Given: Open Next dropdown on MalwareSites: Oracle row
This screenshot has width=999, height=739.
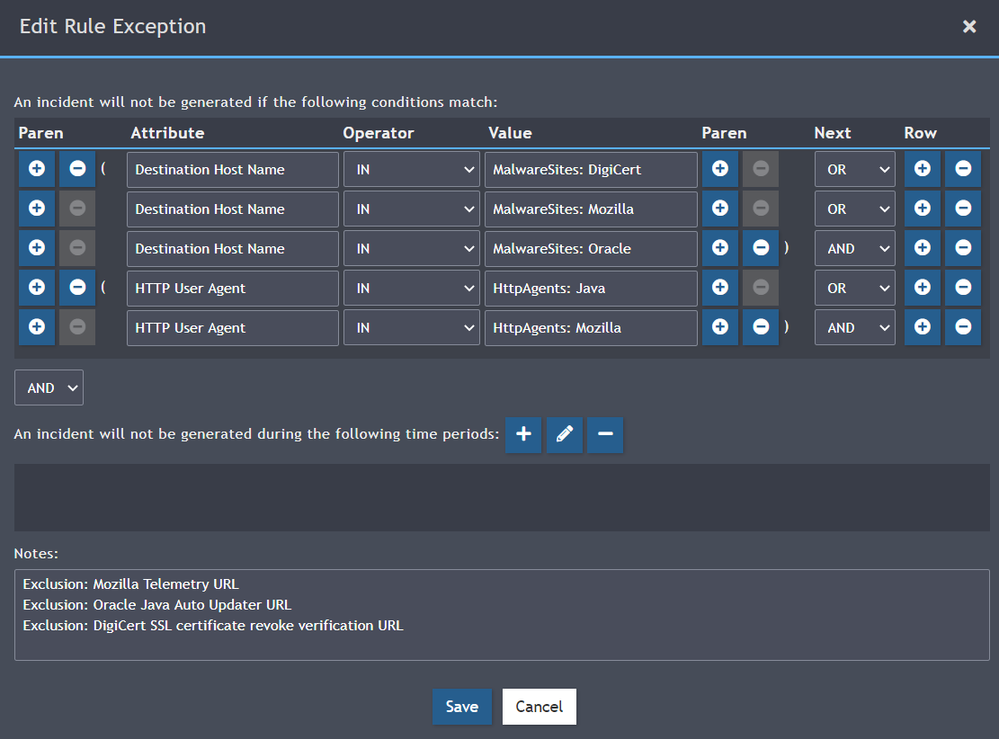Looking at the screenshot, I should click(854, 249).
